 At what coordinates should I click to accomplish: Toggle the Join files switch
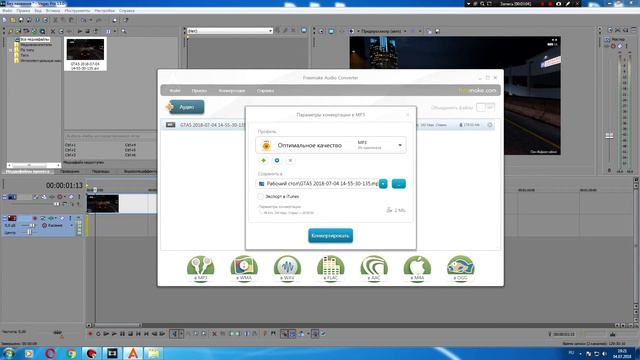pos(486,107)
